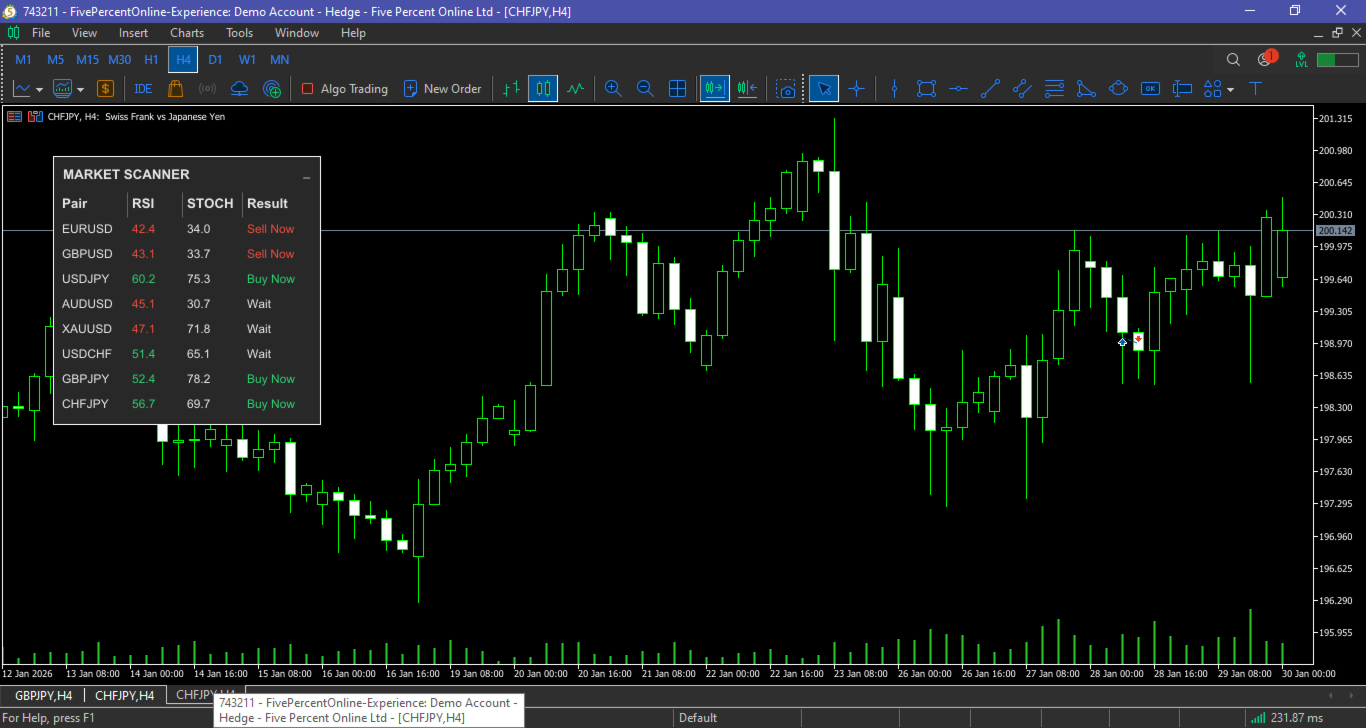Click the Buy Now result for USDJPY
The width and height of the screenshot is (1366, 728).
271,279
